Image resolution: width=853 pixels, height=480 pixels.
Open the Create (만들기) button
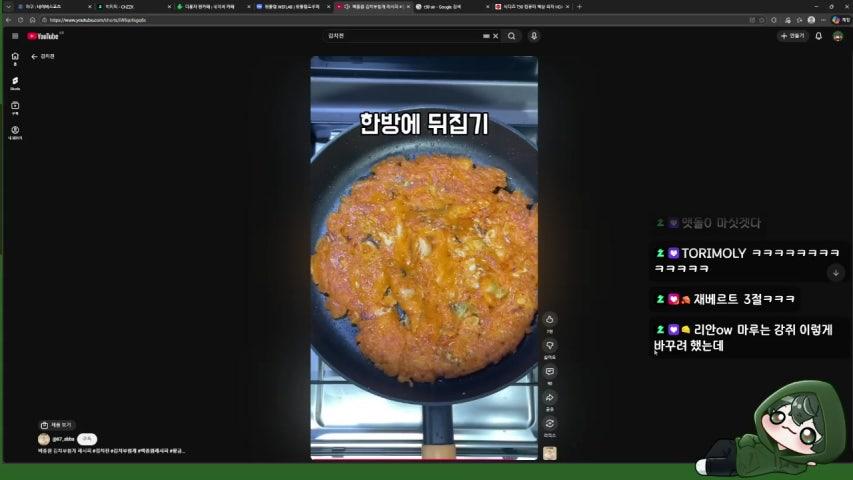[x=793, y=36]
